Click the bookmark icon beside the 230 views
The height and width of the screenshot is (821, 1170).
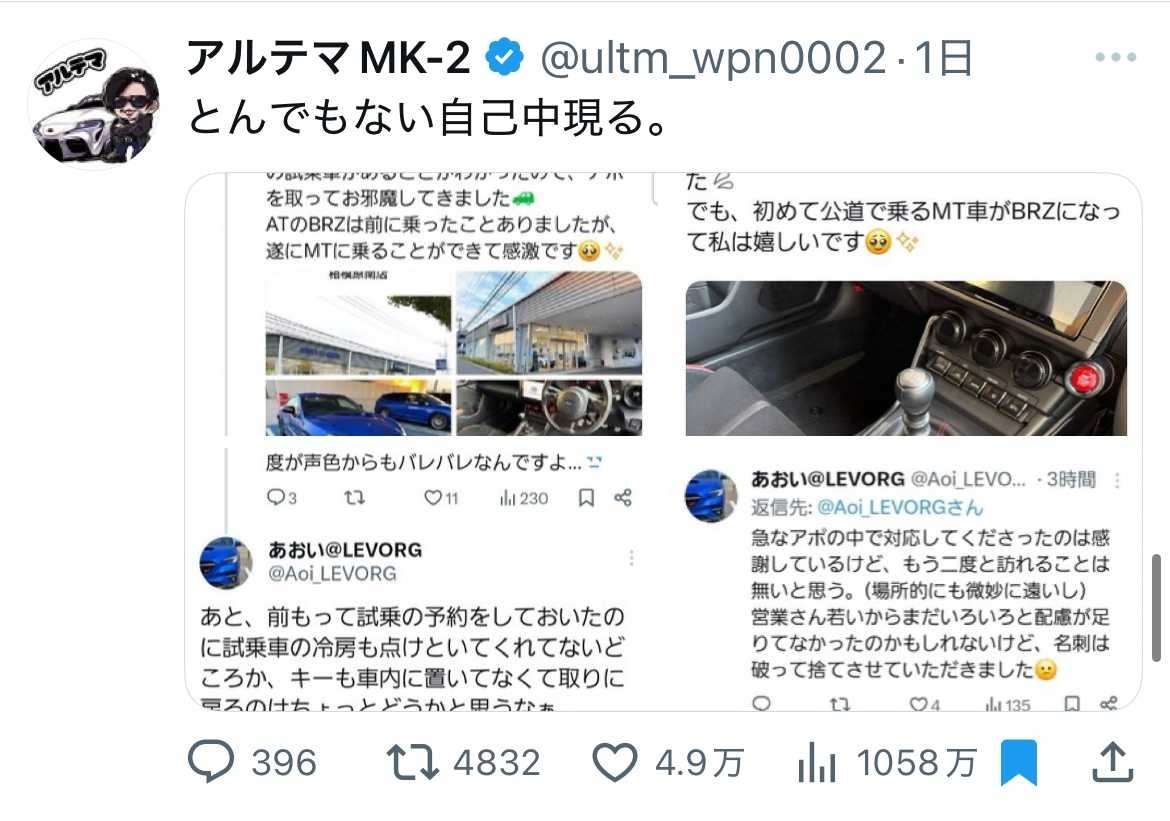click(x=586, y=497)
